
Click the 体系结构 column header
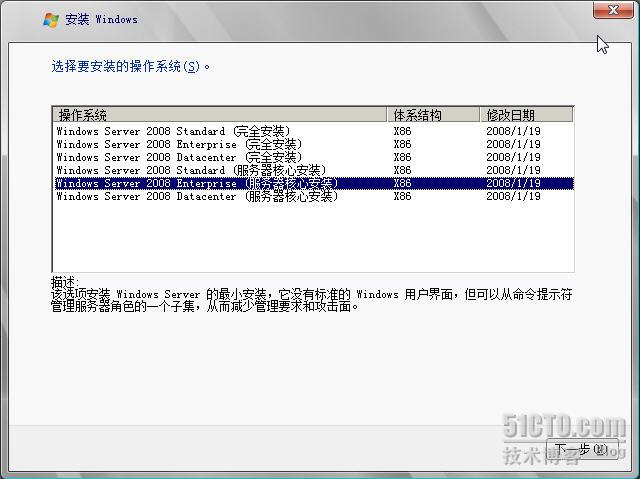[433, 115]
